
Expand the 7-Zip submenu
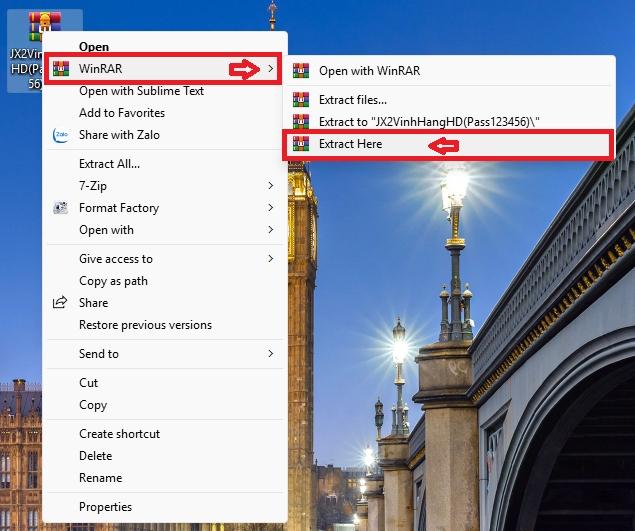(x=271, y=186)
